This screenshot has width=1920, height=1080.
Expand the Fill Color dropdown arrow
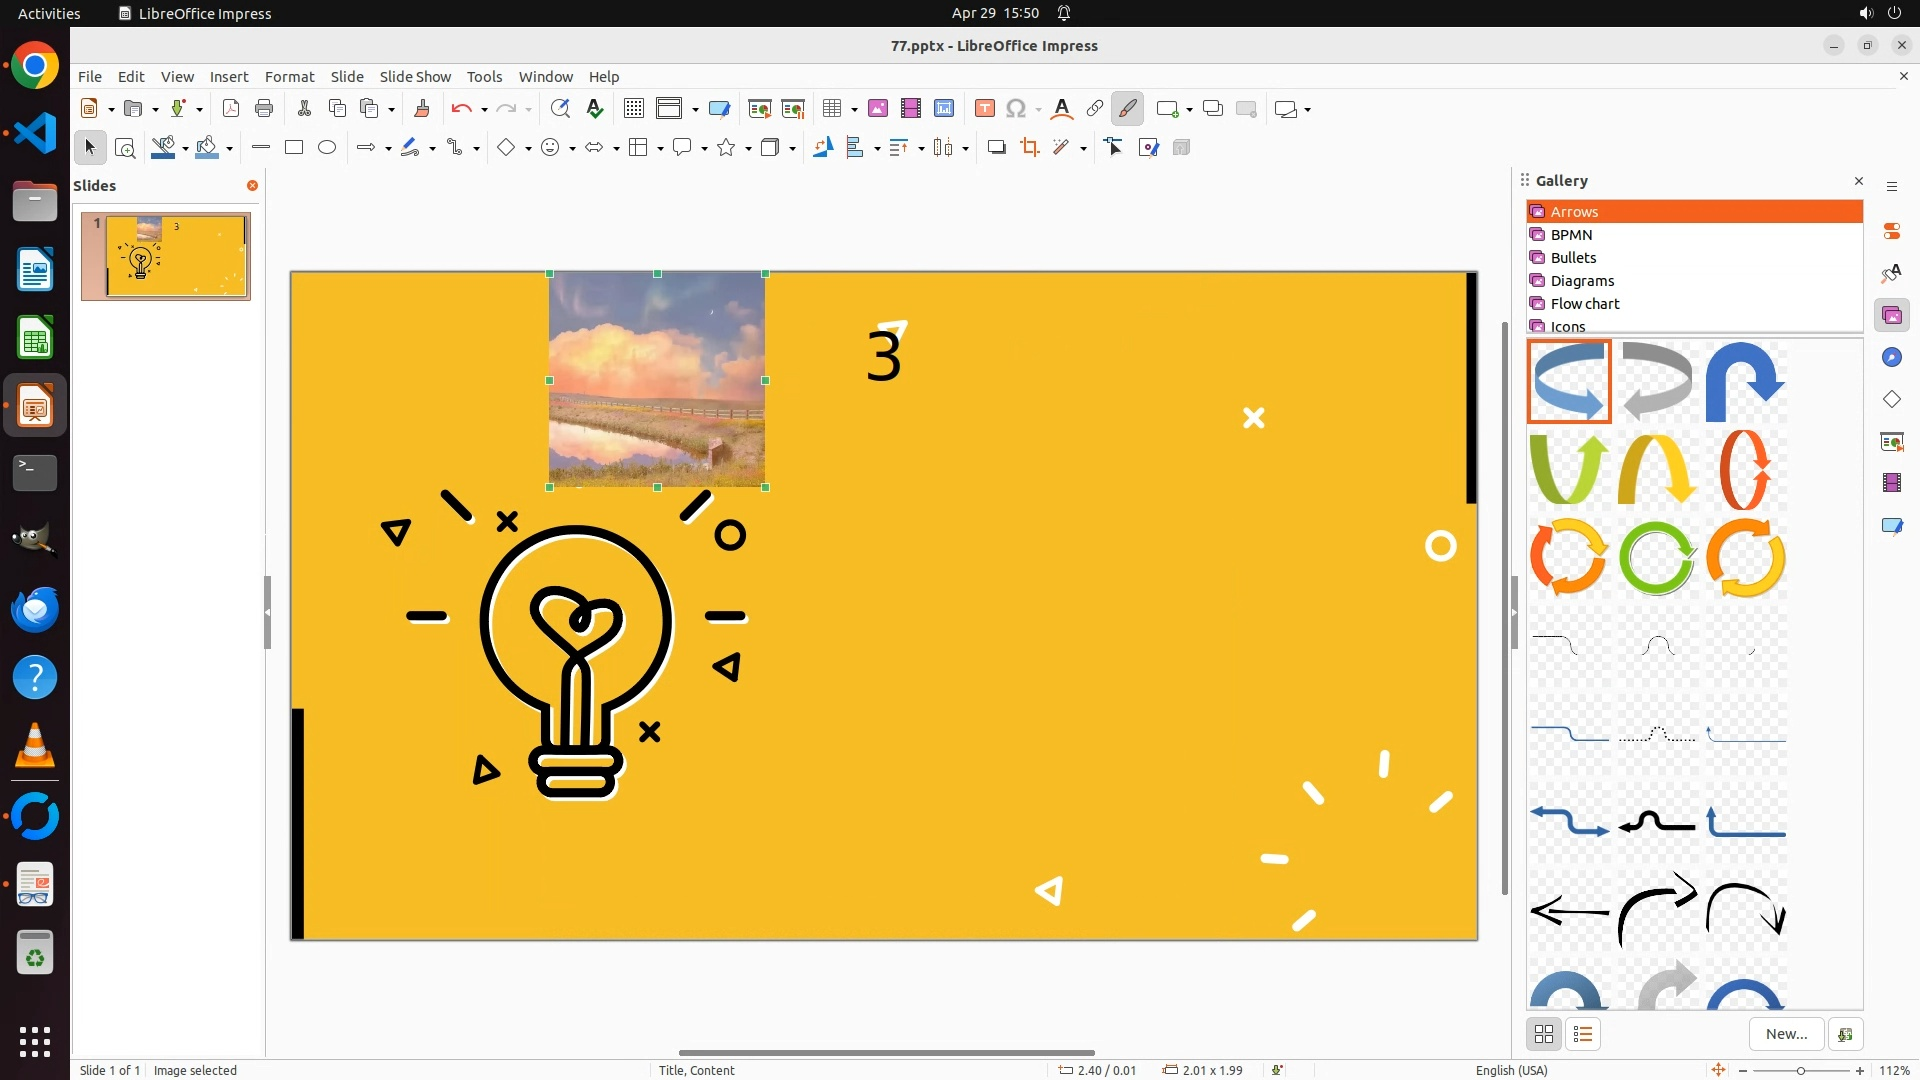coord(230,149)
